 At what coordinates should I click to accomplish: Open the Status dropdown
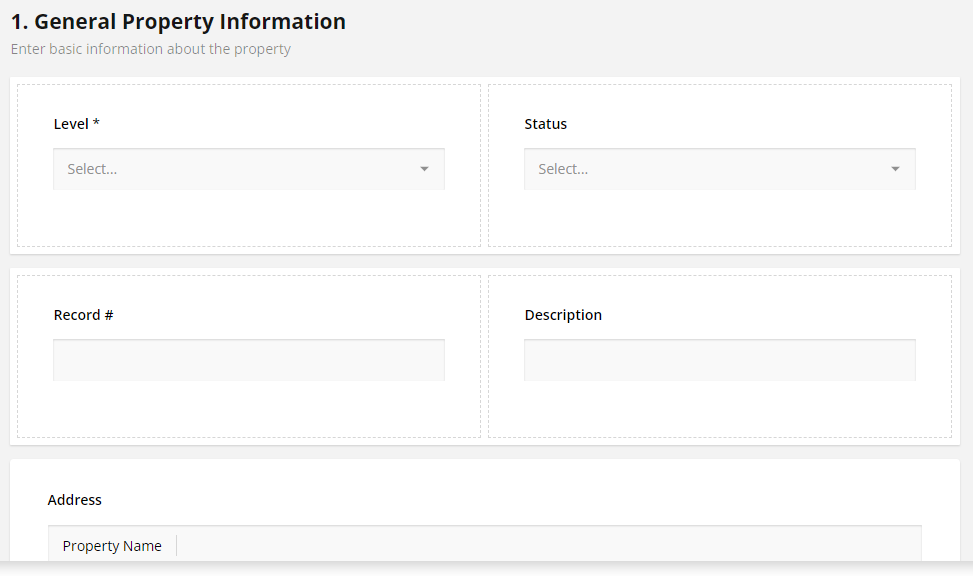[x=719, y=169]
